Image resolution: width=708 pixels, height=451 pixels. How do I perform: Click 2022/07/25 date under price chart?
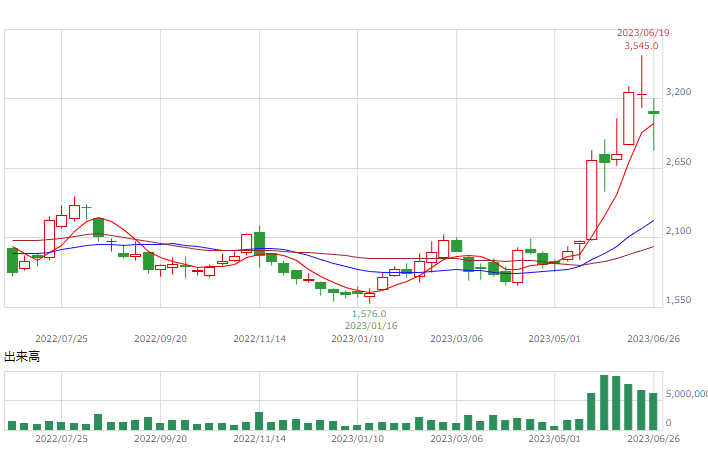point(61,339)
